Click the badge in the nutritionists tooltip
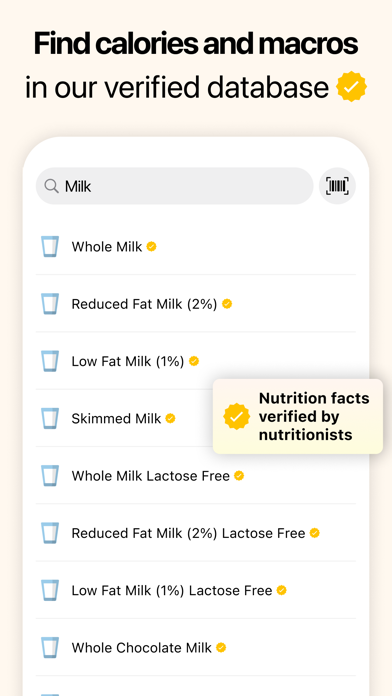 point(237,416)
